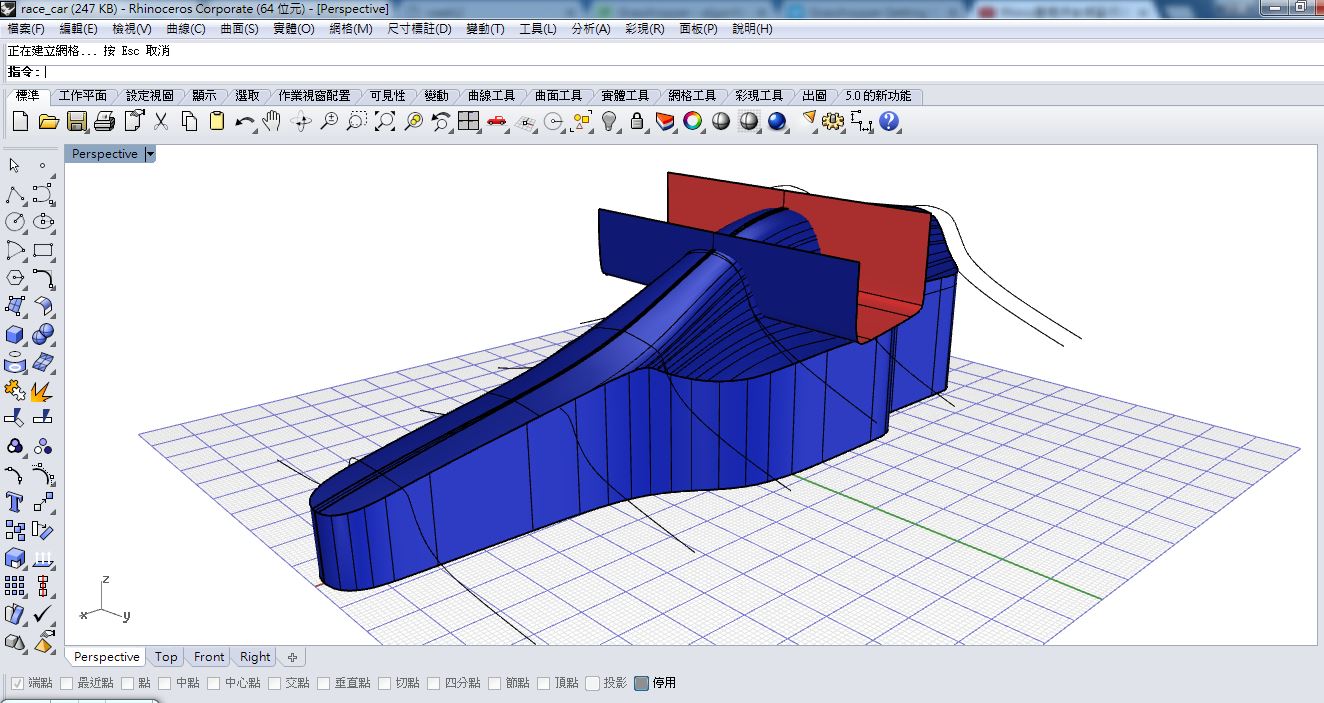
Task: Click the Explode tool in left sidebar
Action: pos(42,390)
